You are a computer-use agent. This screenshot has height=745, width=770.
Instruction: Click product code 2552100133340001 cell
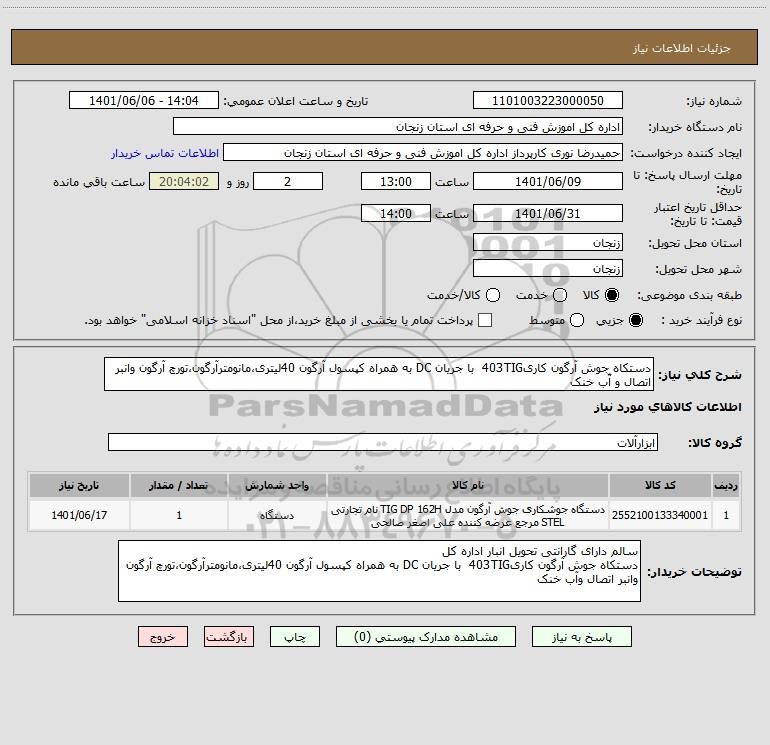click(660, 515)
